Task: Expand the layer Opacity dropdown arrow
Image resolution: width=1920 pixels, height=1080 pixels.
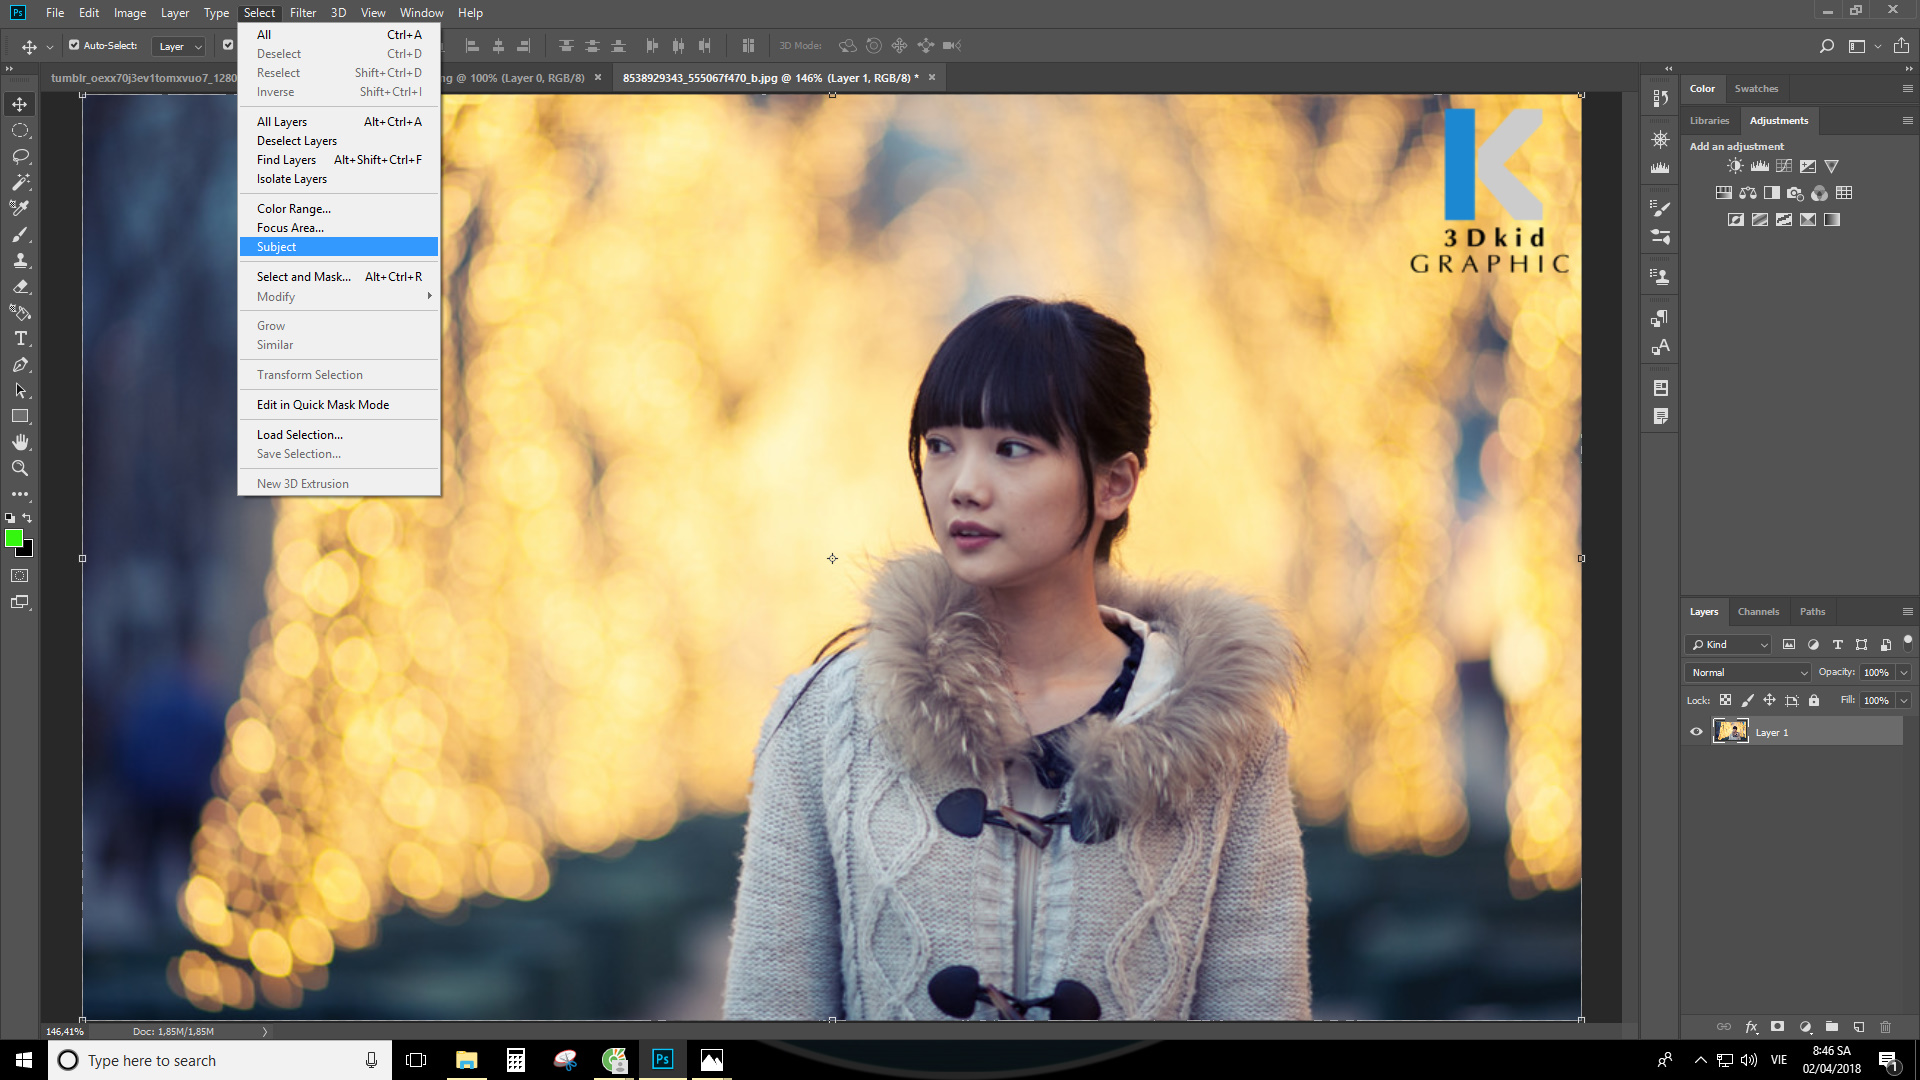Action: point(1904,673)
